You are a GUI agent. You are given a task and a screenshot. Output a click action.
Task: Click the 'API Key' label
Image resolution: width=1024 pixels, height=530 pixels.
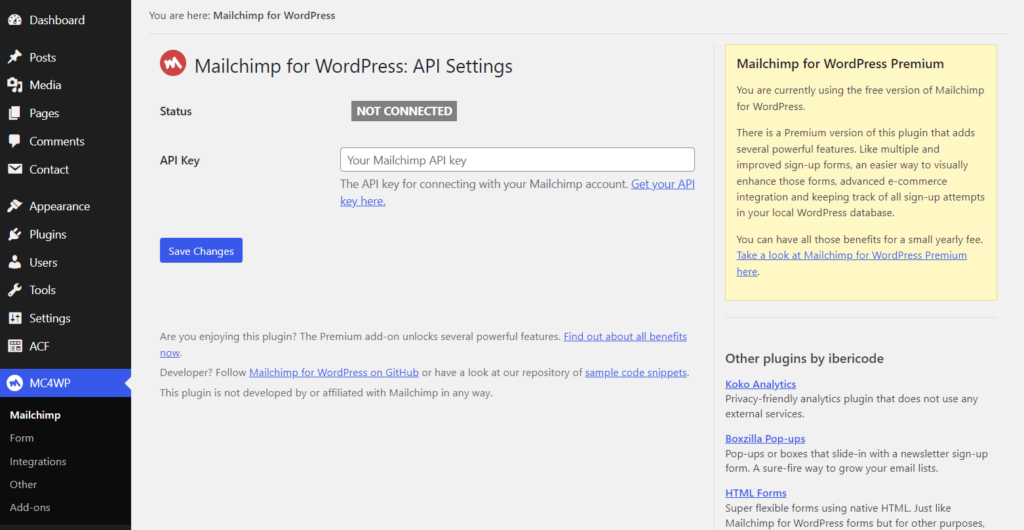180,160
